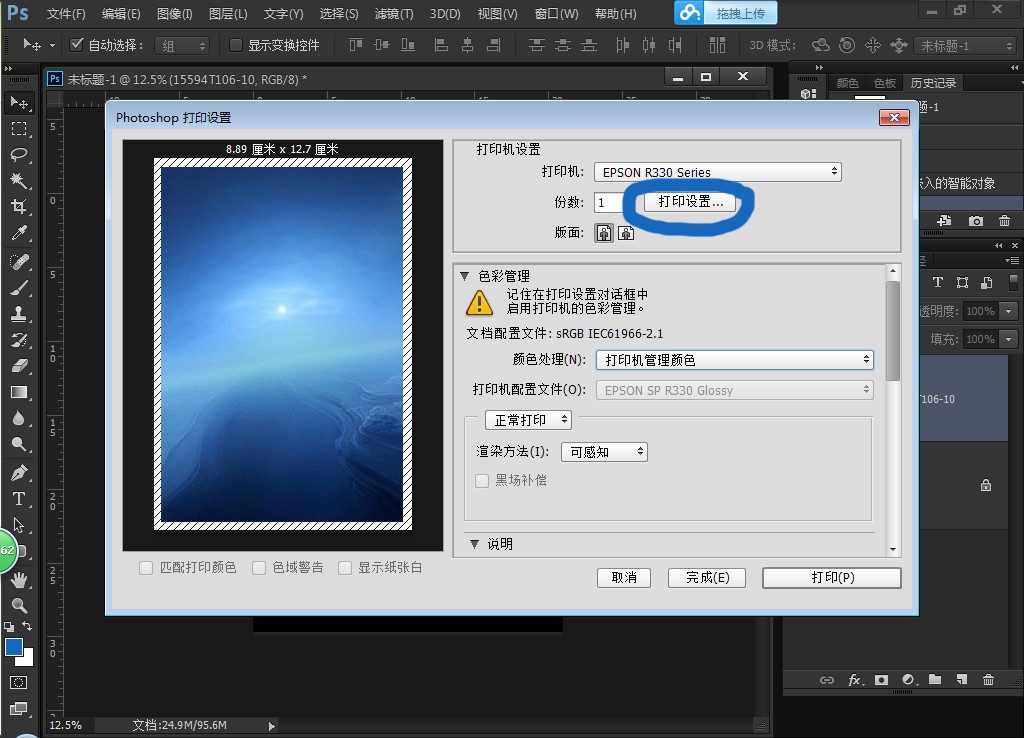Check the 显示变换控件 option
Image resolution: width=1024 pixels, height=738 pixels.
click(x=236, y=44)
